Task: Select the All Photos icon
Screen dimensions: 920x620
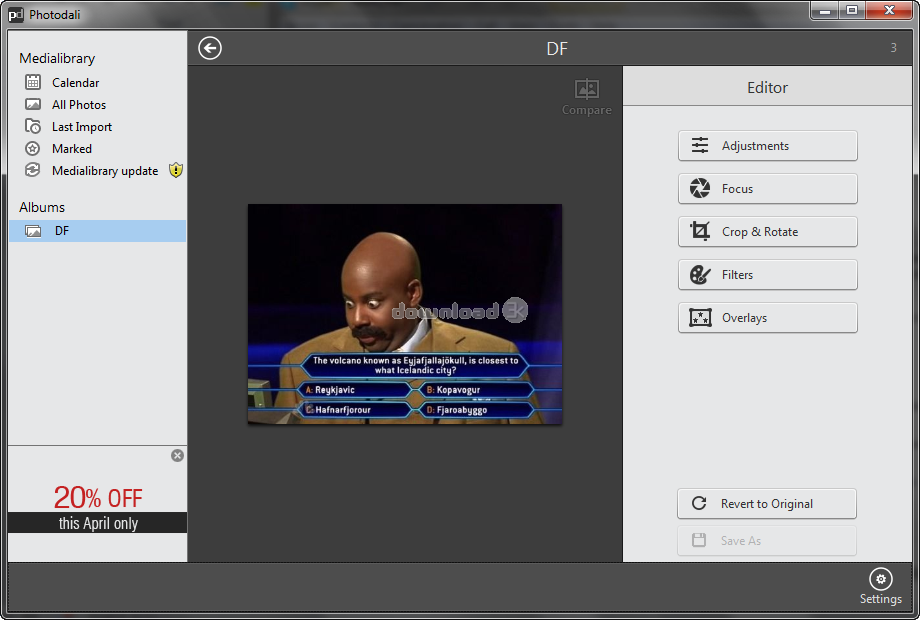Action: pos(33,104)
